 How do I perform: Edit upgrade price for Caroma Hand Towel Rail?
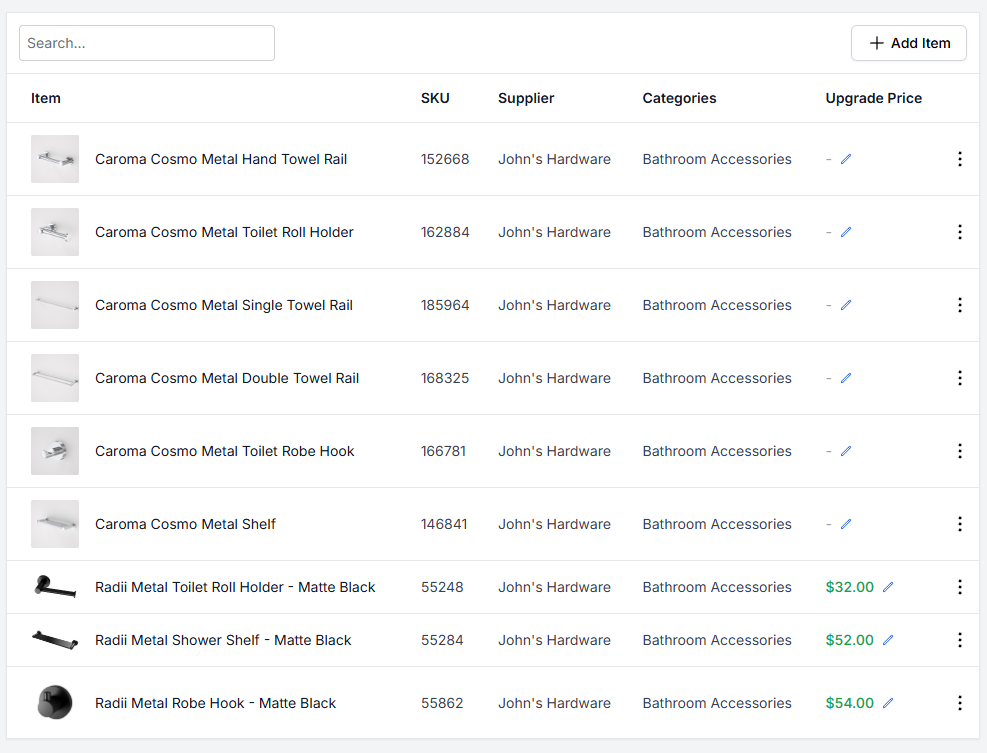point(846,159)
